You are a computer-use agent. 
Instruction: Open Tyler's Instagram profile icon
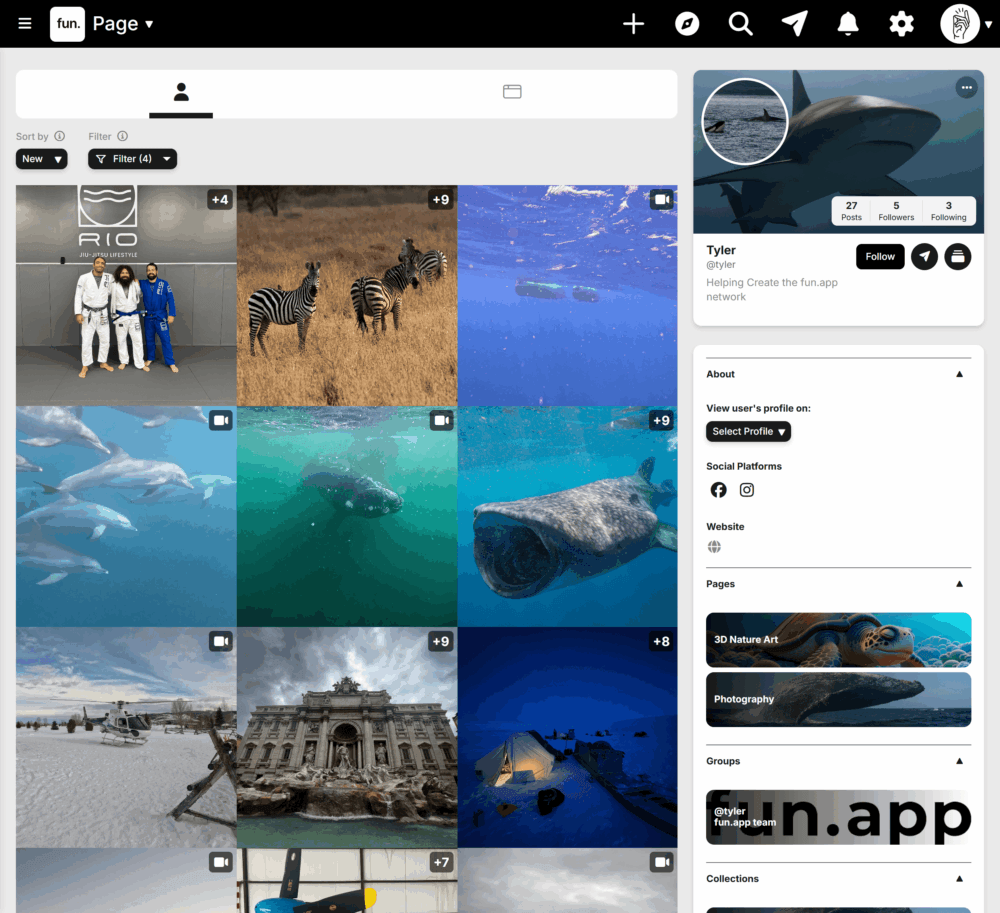click(x=747, y=490)
